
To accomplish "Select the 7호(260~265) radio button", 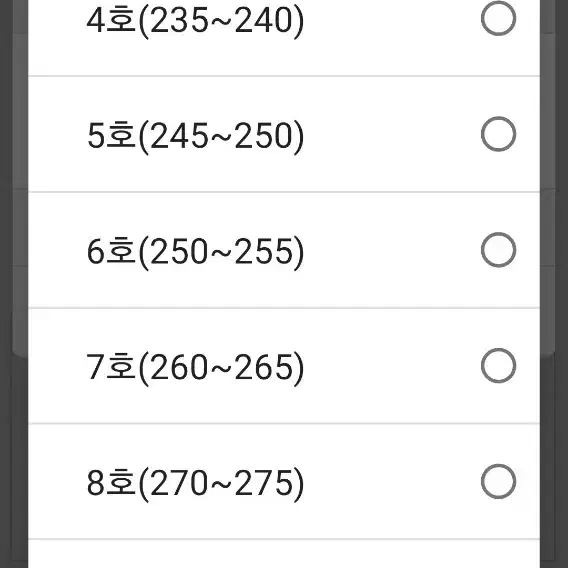I will coord(498,366).
